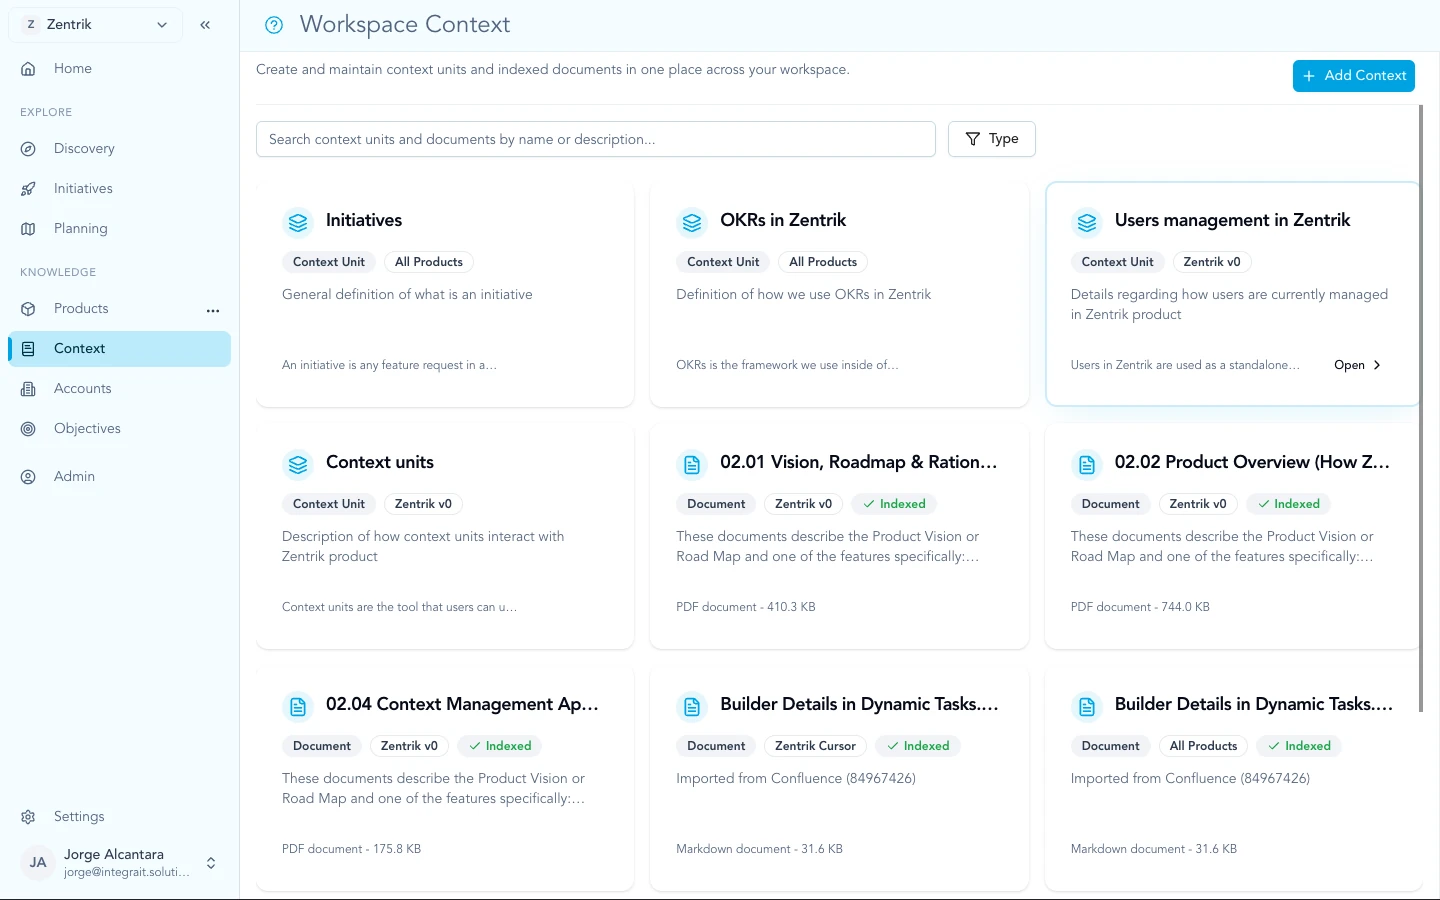
Task: Open the Admin section icon
Action: (x=28, y=476)
